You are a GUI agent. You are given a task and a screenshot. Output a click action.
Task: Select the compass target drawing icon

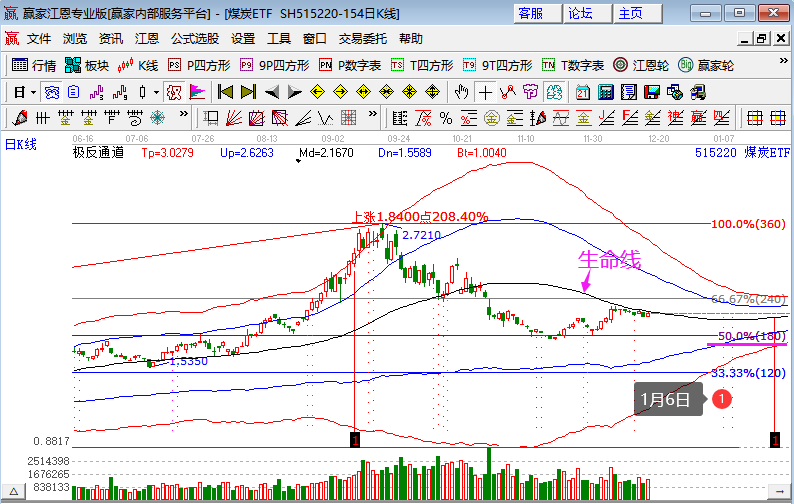point(157,118)
